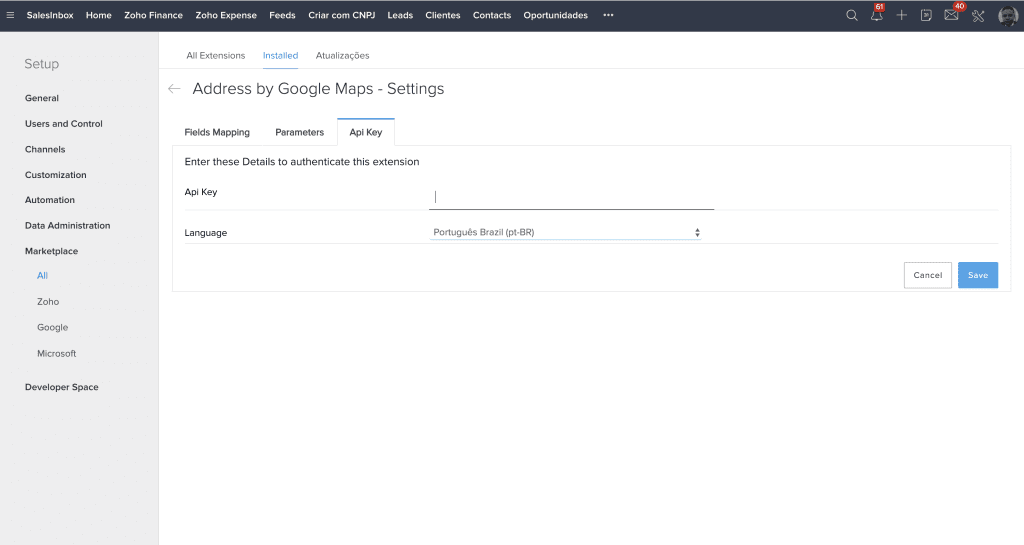Open the Language dropdown
This screenshot has width=1024, height=545.
565,233
